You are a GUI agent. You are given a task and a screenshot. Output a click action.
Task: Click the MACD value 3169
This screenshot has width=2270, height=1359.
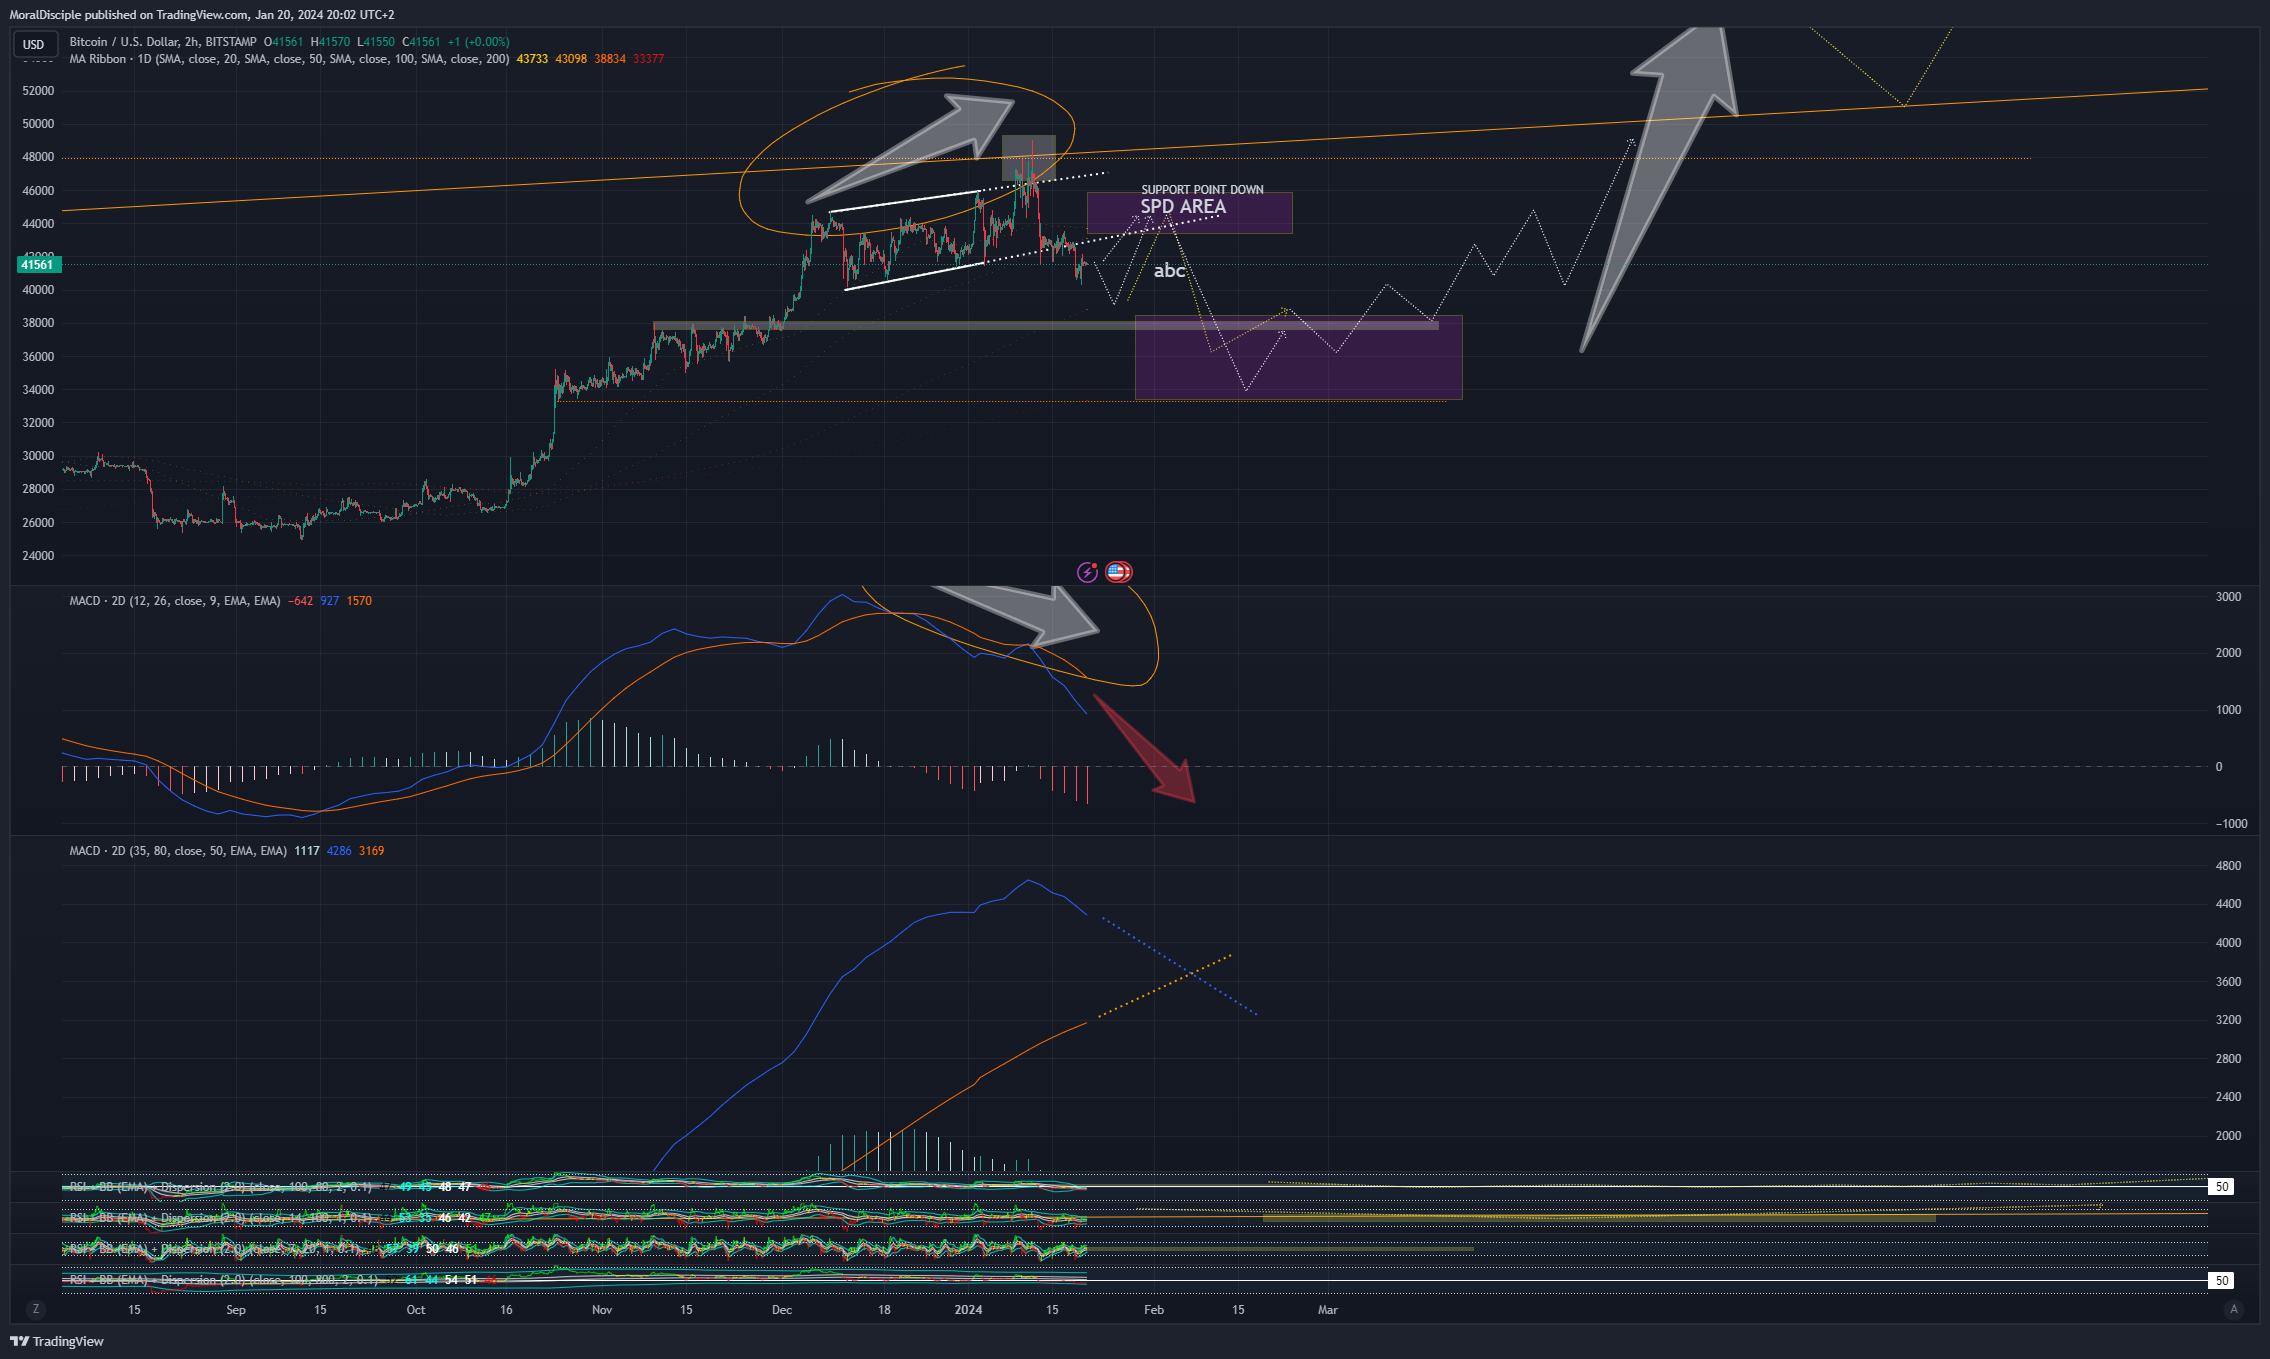[x=372, y=851]
